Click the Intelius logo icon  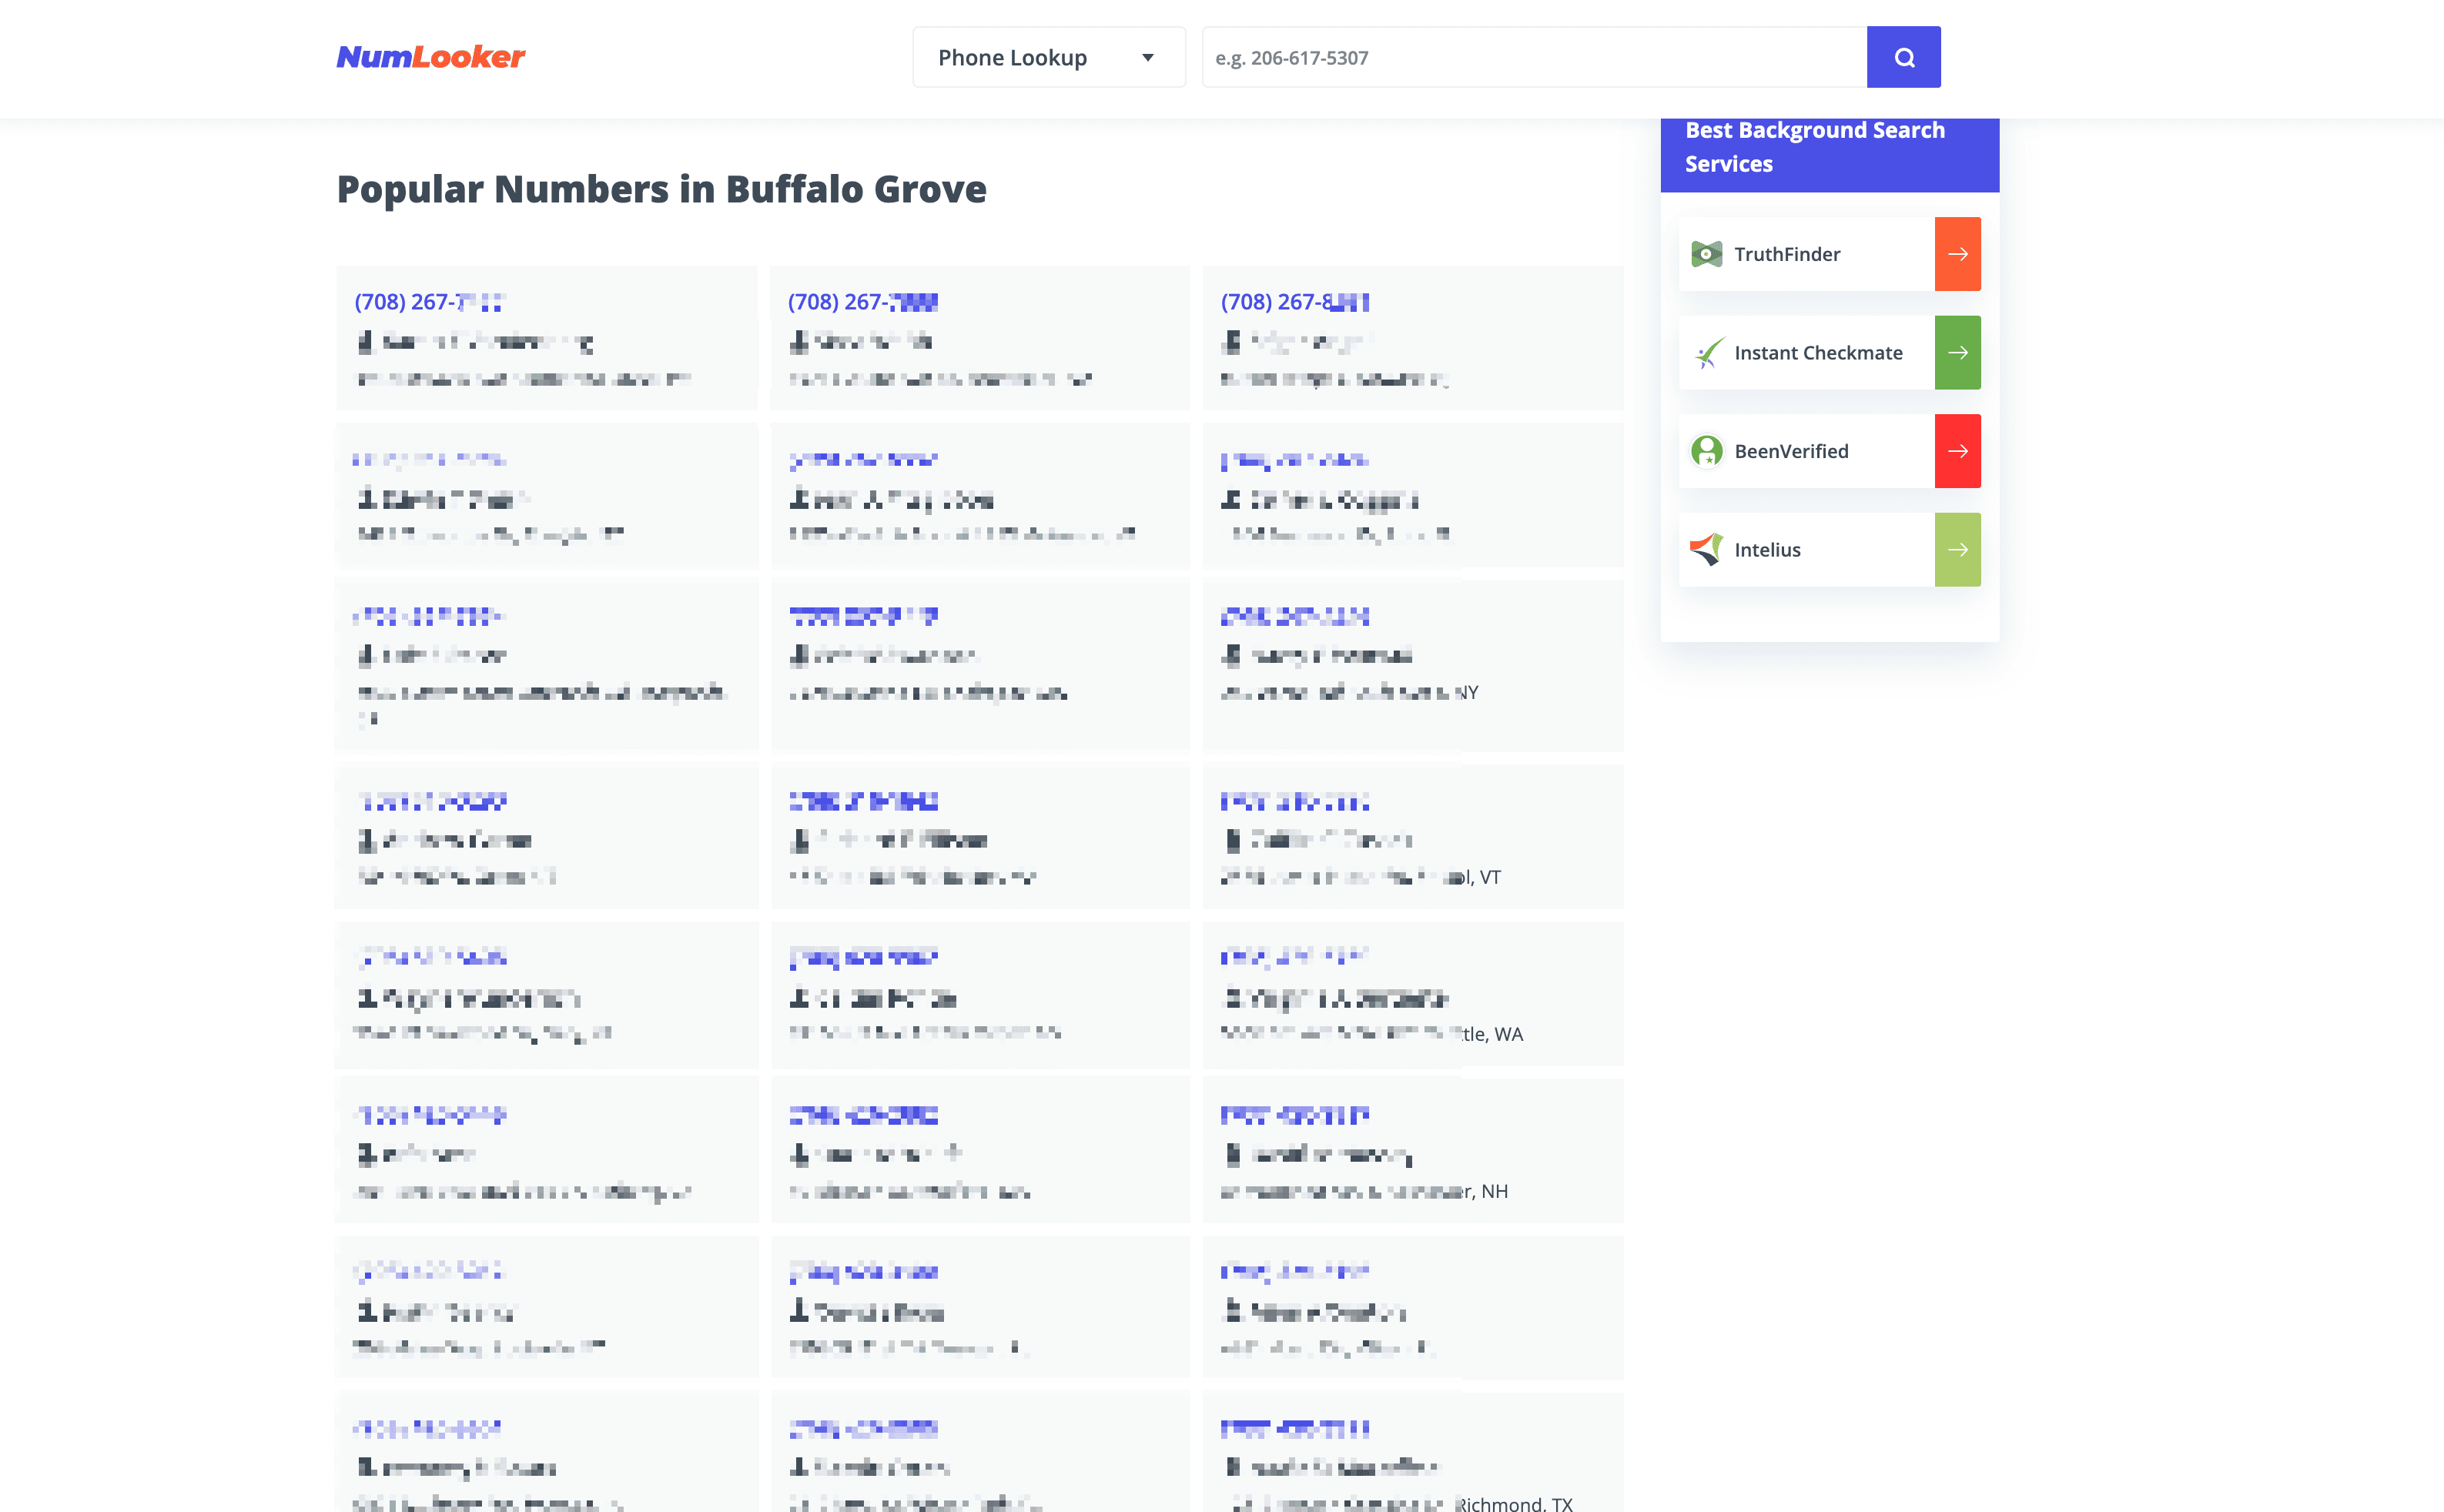pos(1706,549)
